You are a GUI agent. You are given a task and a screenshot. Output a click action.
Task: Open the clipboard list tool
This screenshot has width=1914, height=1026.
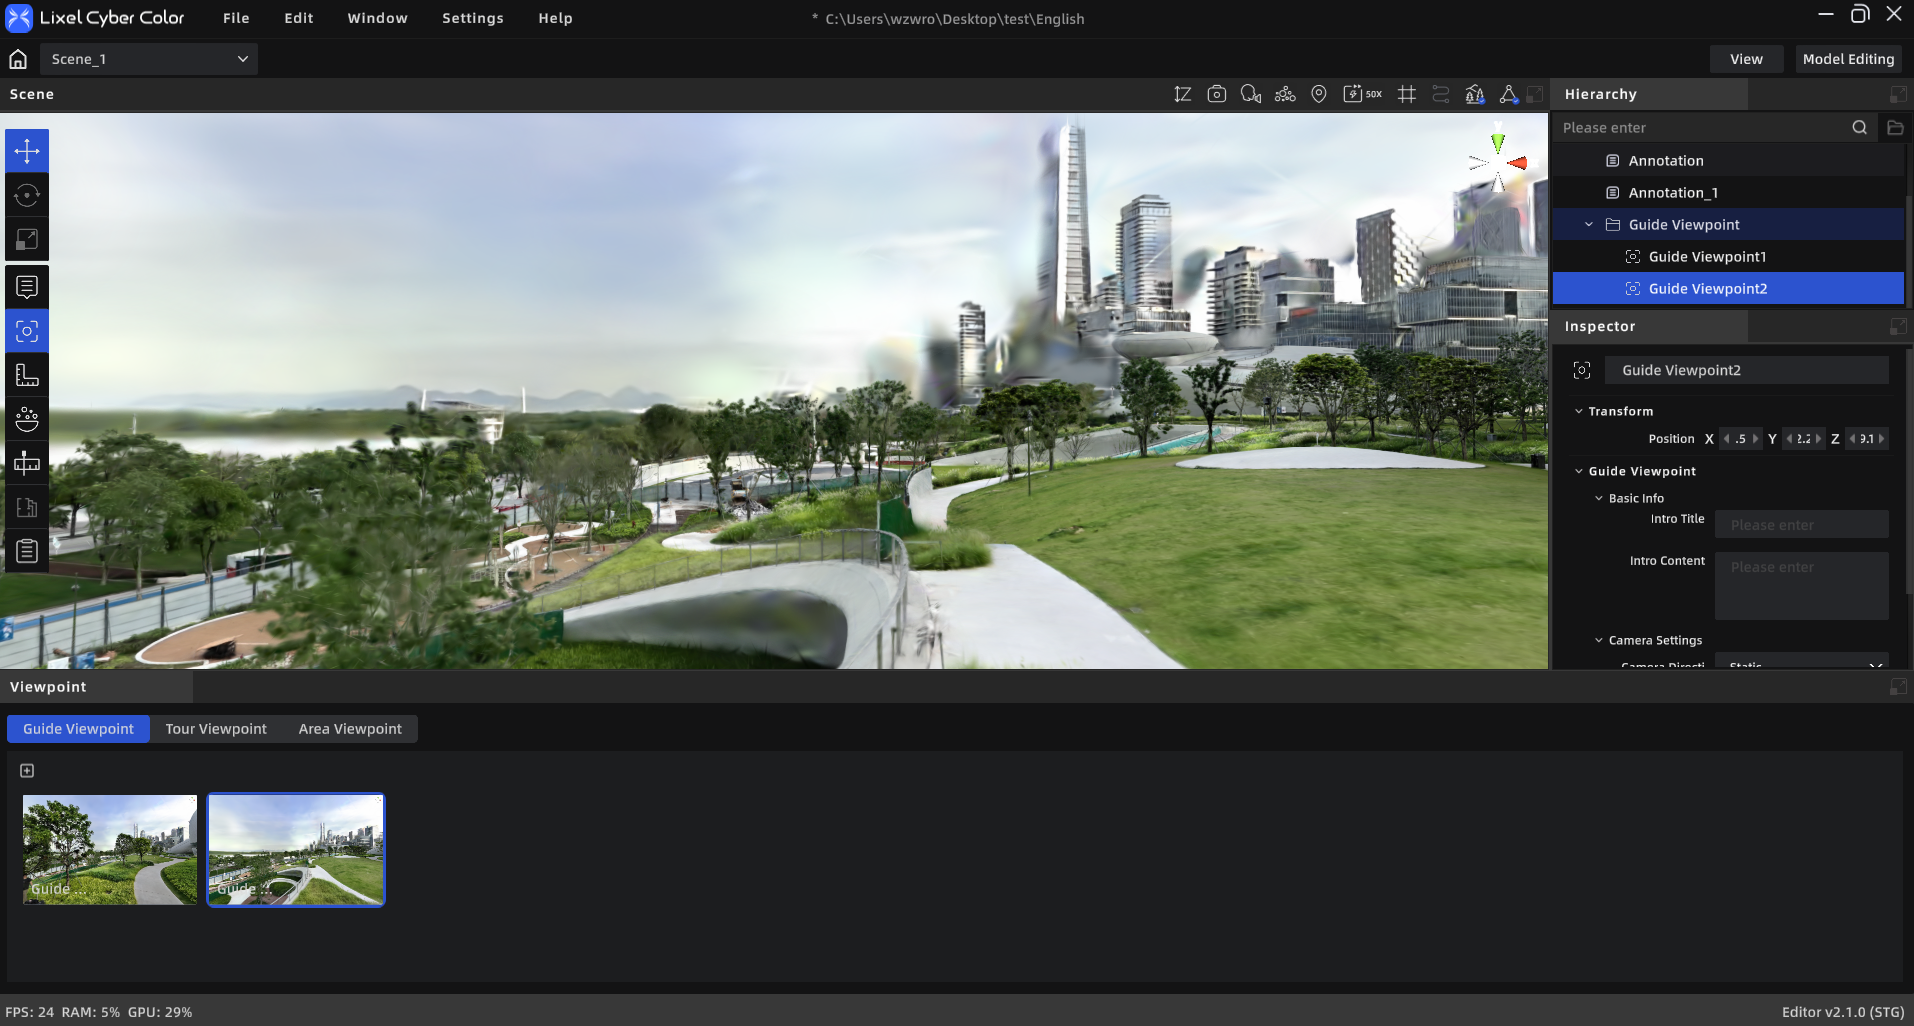click(x=27, y=551)
